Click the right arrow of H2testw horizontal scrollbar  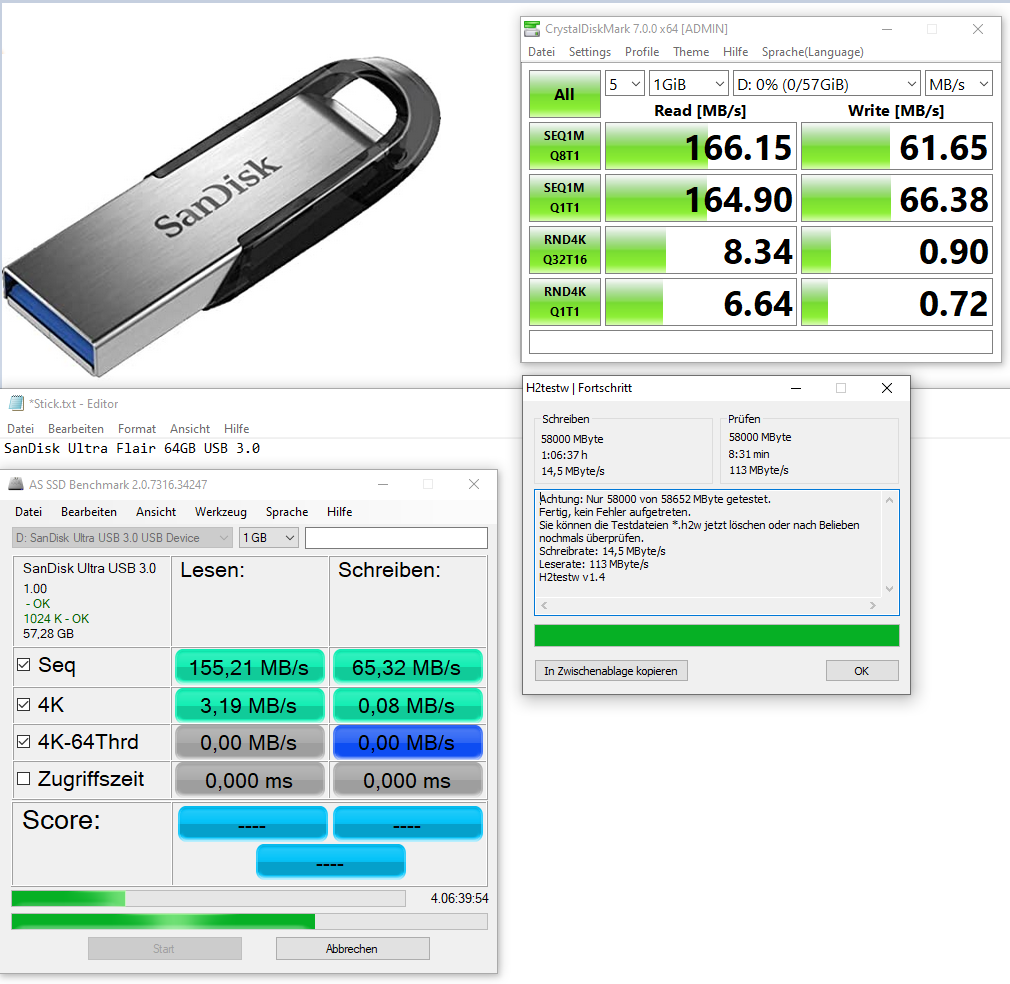[x=873, y=605]
